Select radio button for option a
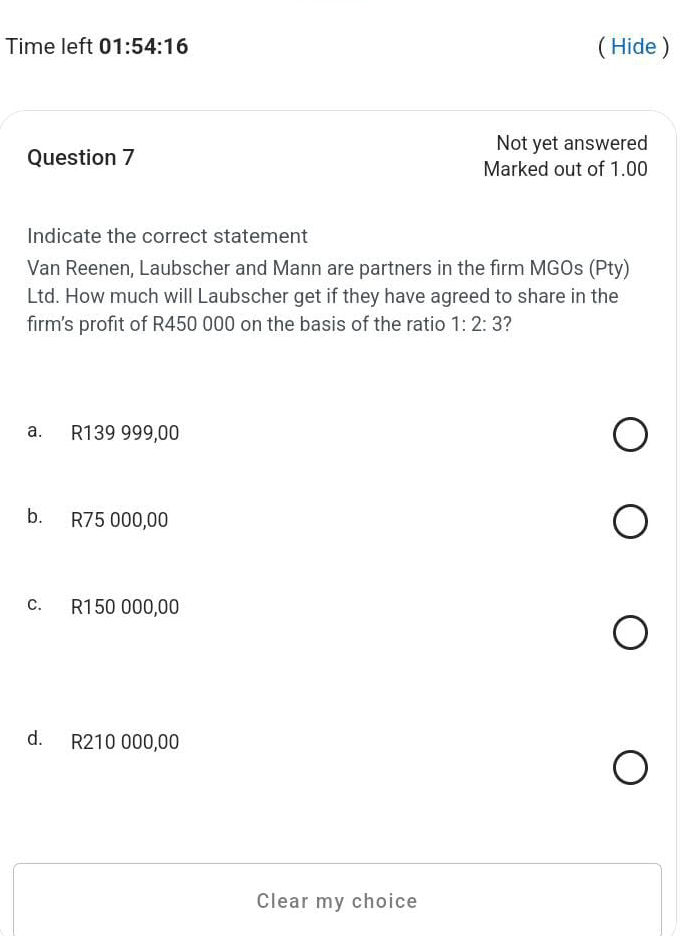693x936 pixels. click(630, 434)
